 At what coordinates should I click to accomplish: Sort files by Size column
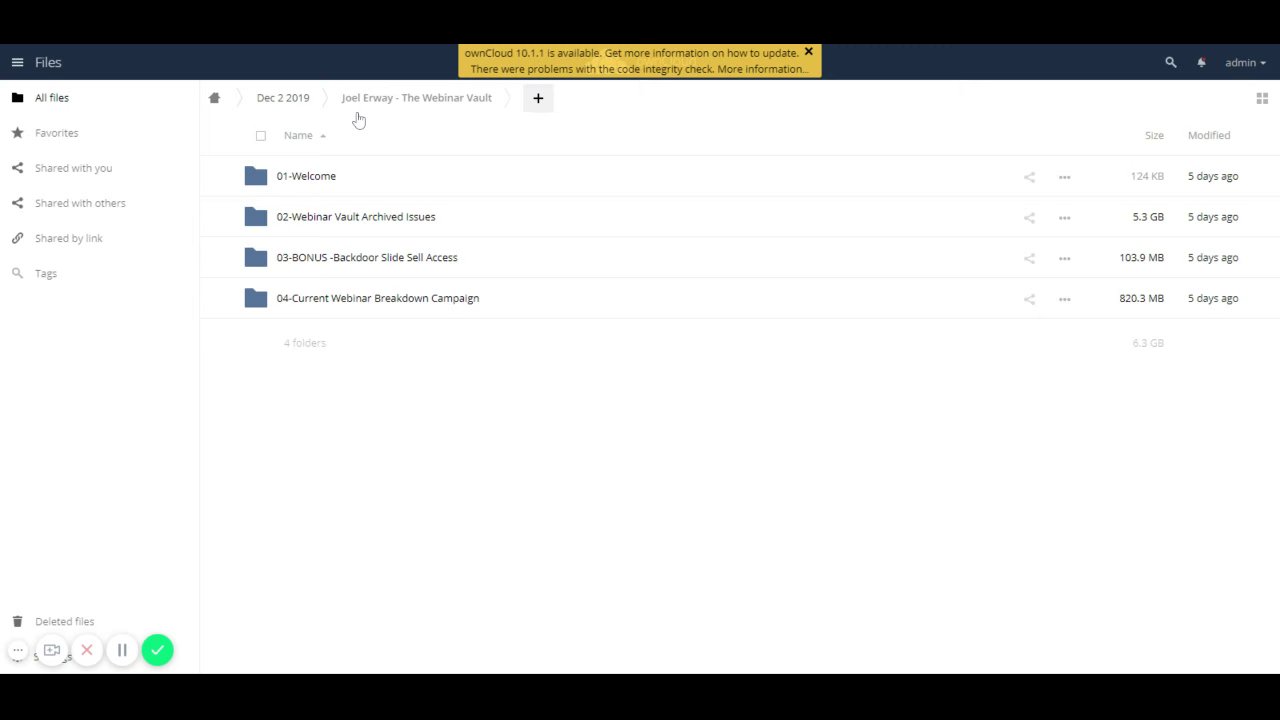[1154, 135]
